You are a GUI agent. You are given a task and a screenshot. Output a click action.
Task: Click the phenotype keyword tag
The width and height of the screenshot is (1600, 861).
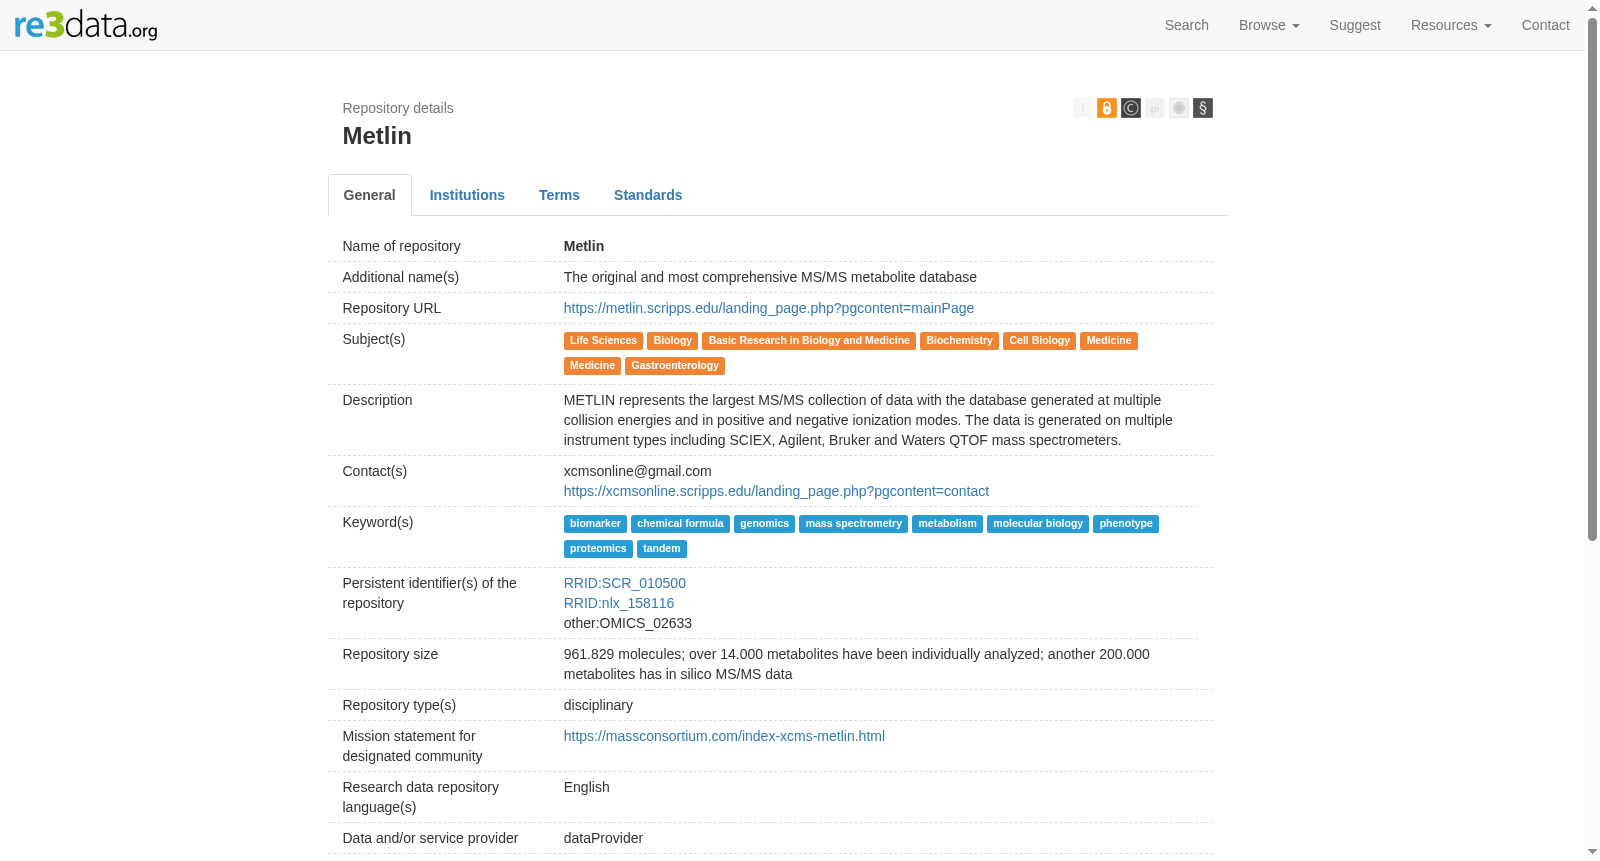[1126, 524]
